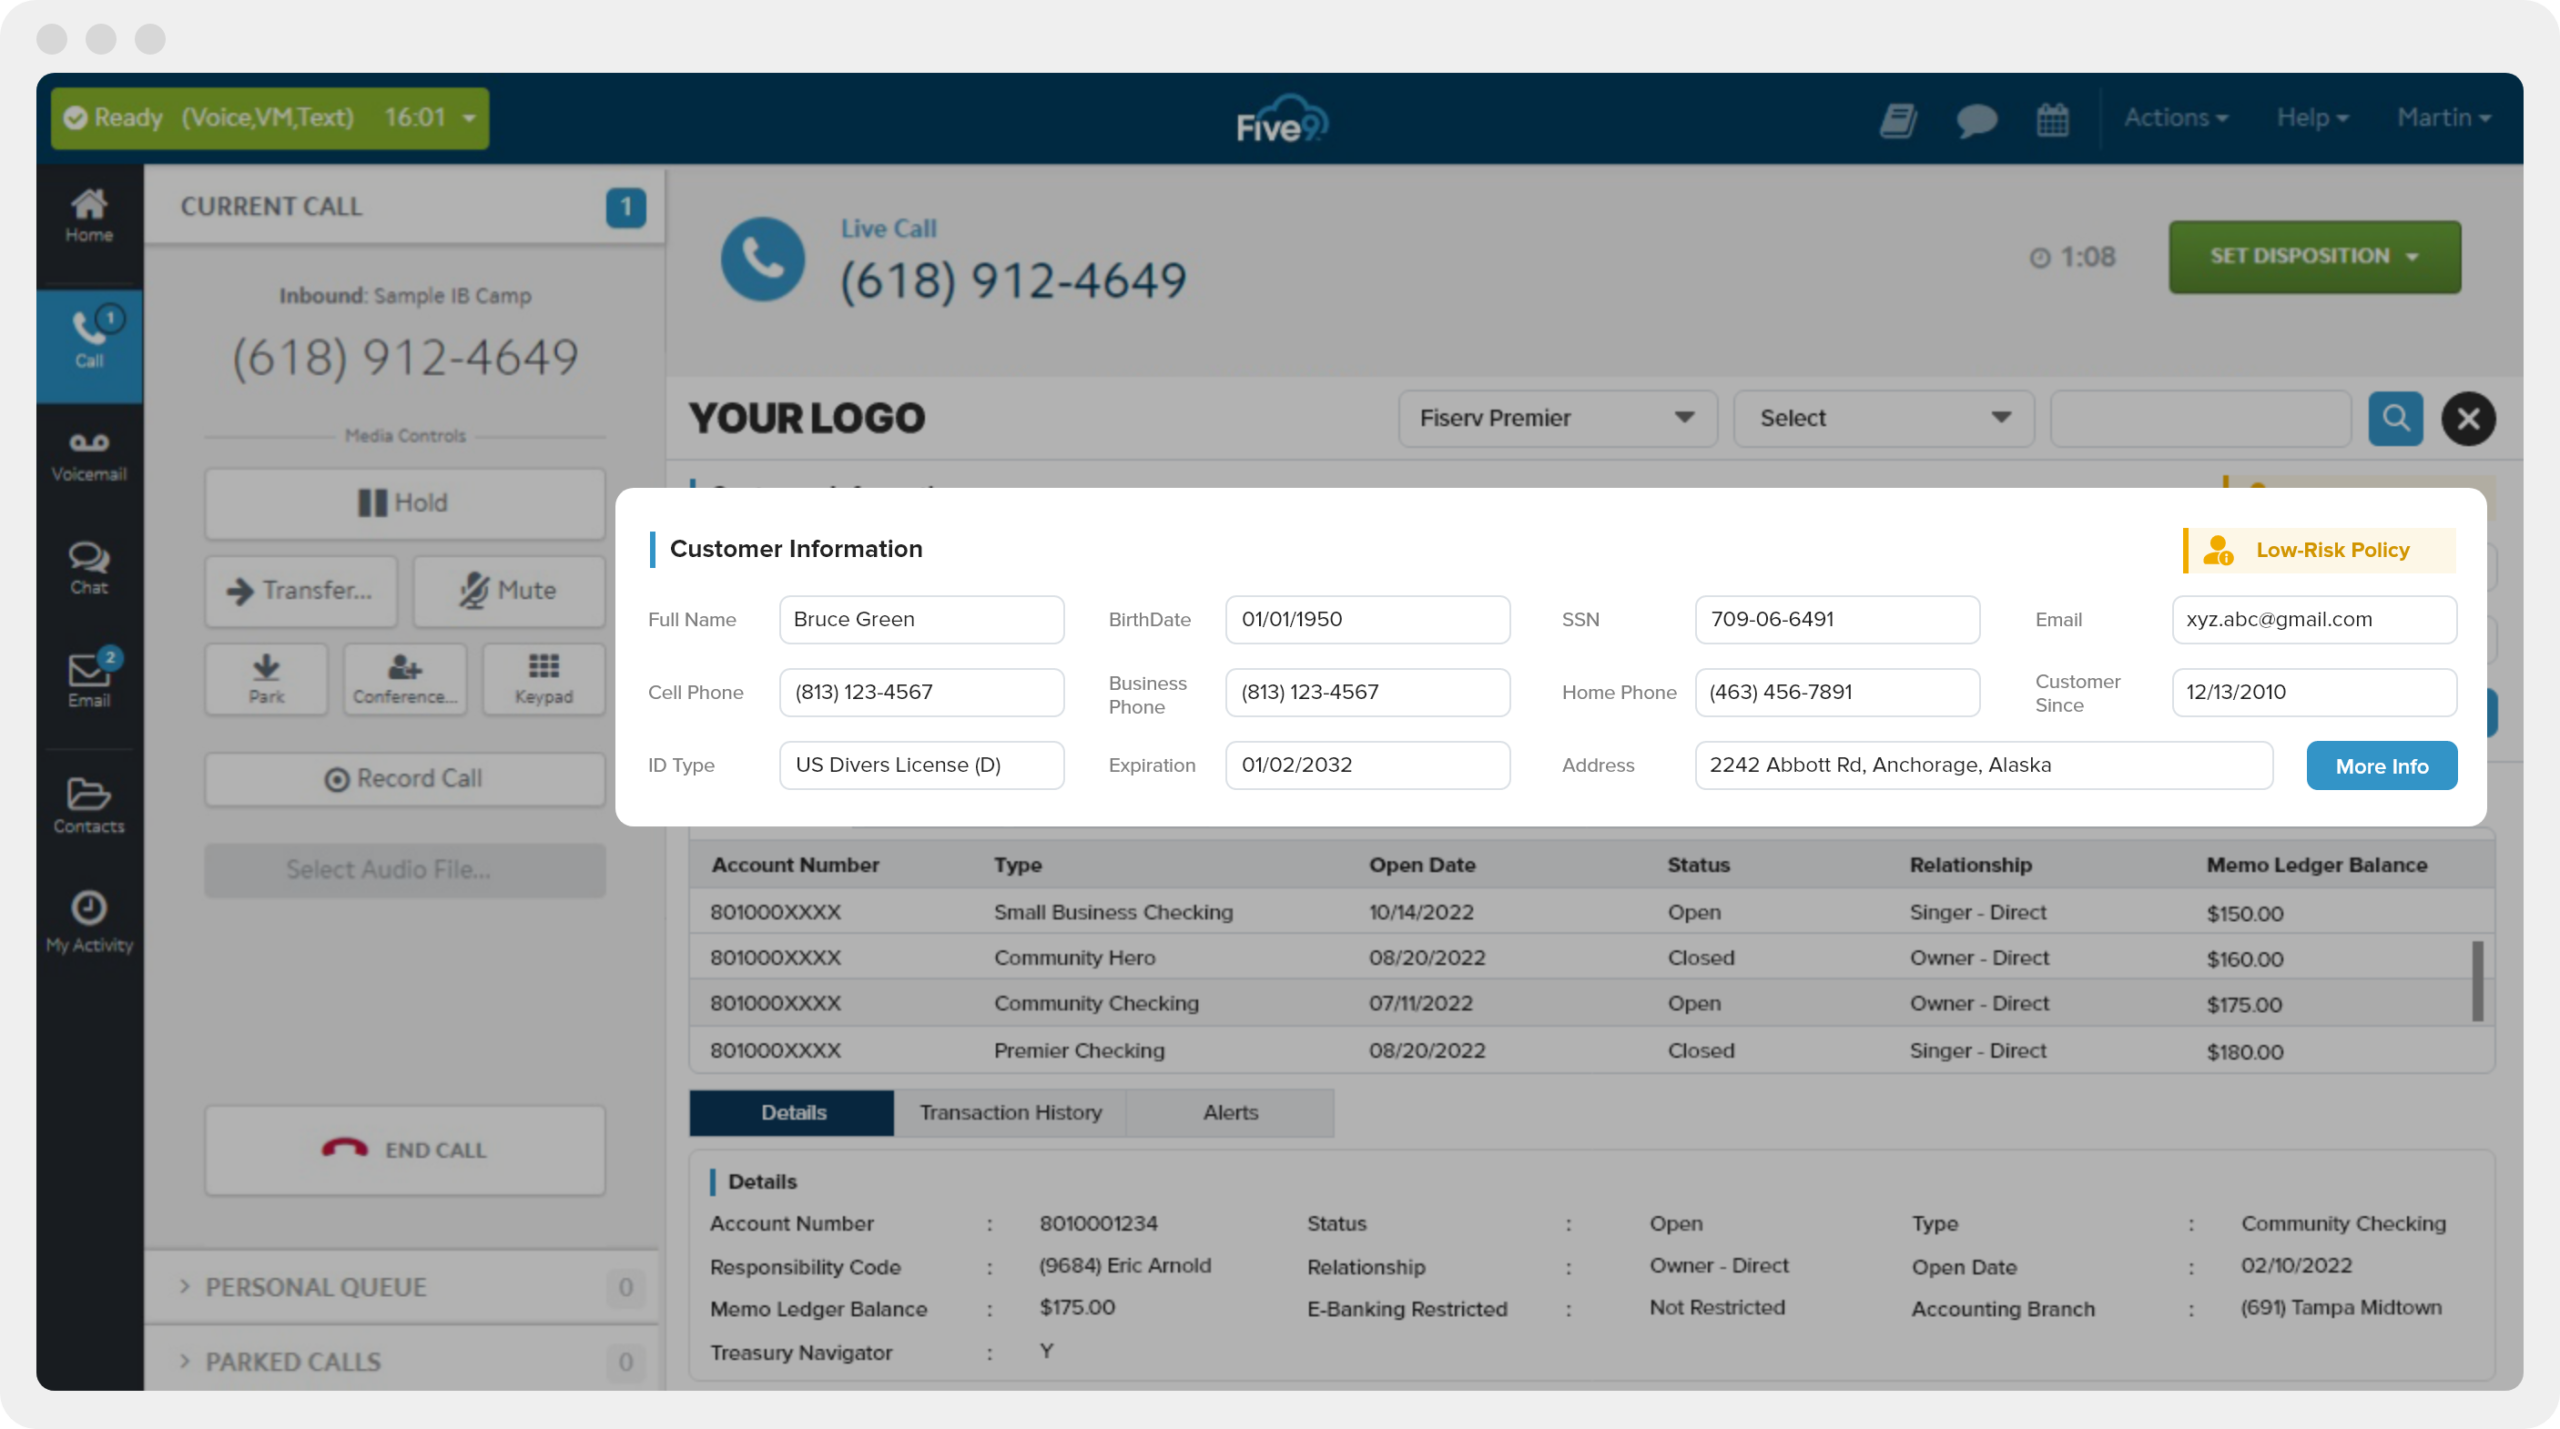Select the Community Checking account row
The image size is (2560, 1429).
pyautogui.click(x=1590, y=1003)
